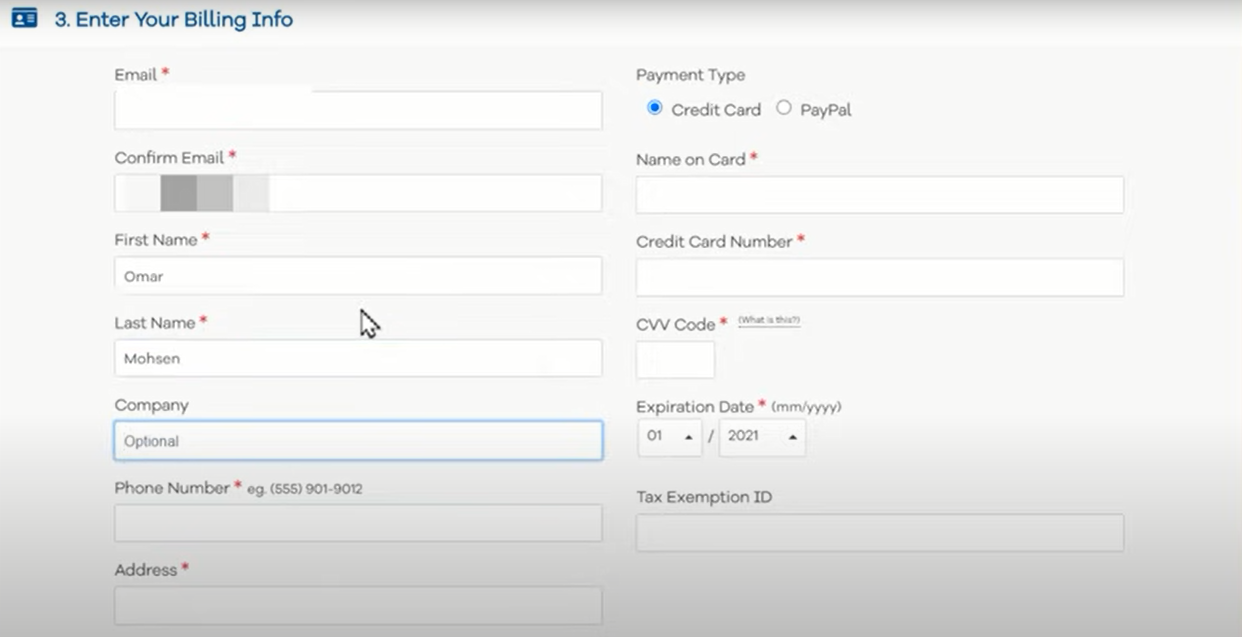Screen dimensions: 1242x637
Task: Click the billing info card icon
Action: (24, 18)
